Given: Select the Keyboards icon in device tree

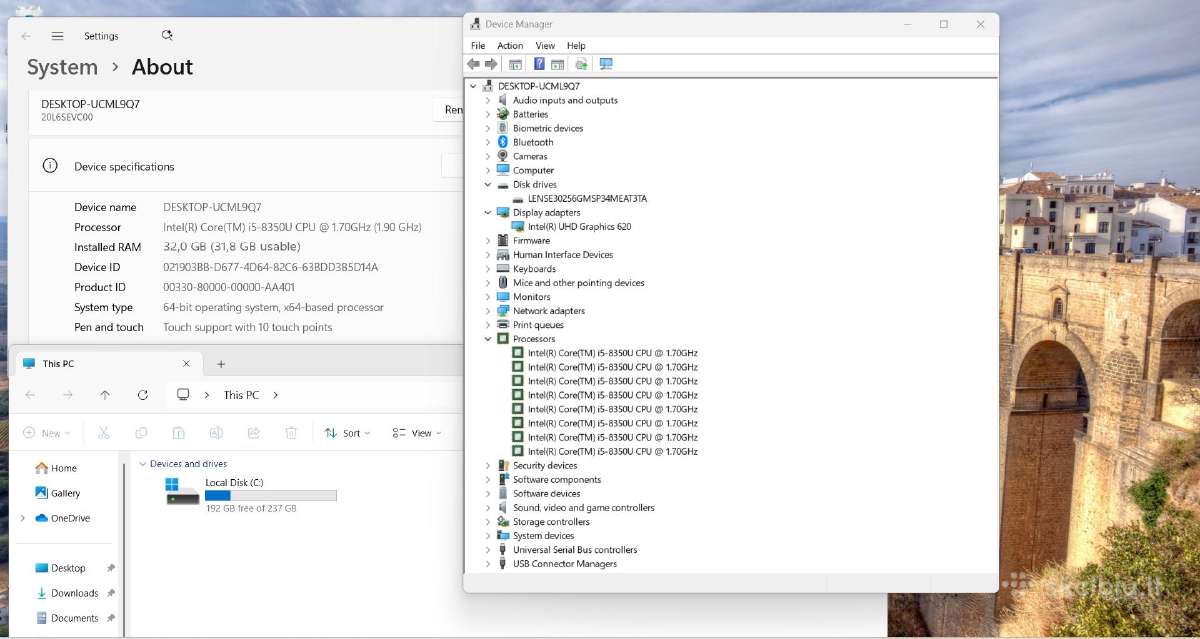Looking at the screenshot, I should [x=503, y=269].
